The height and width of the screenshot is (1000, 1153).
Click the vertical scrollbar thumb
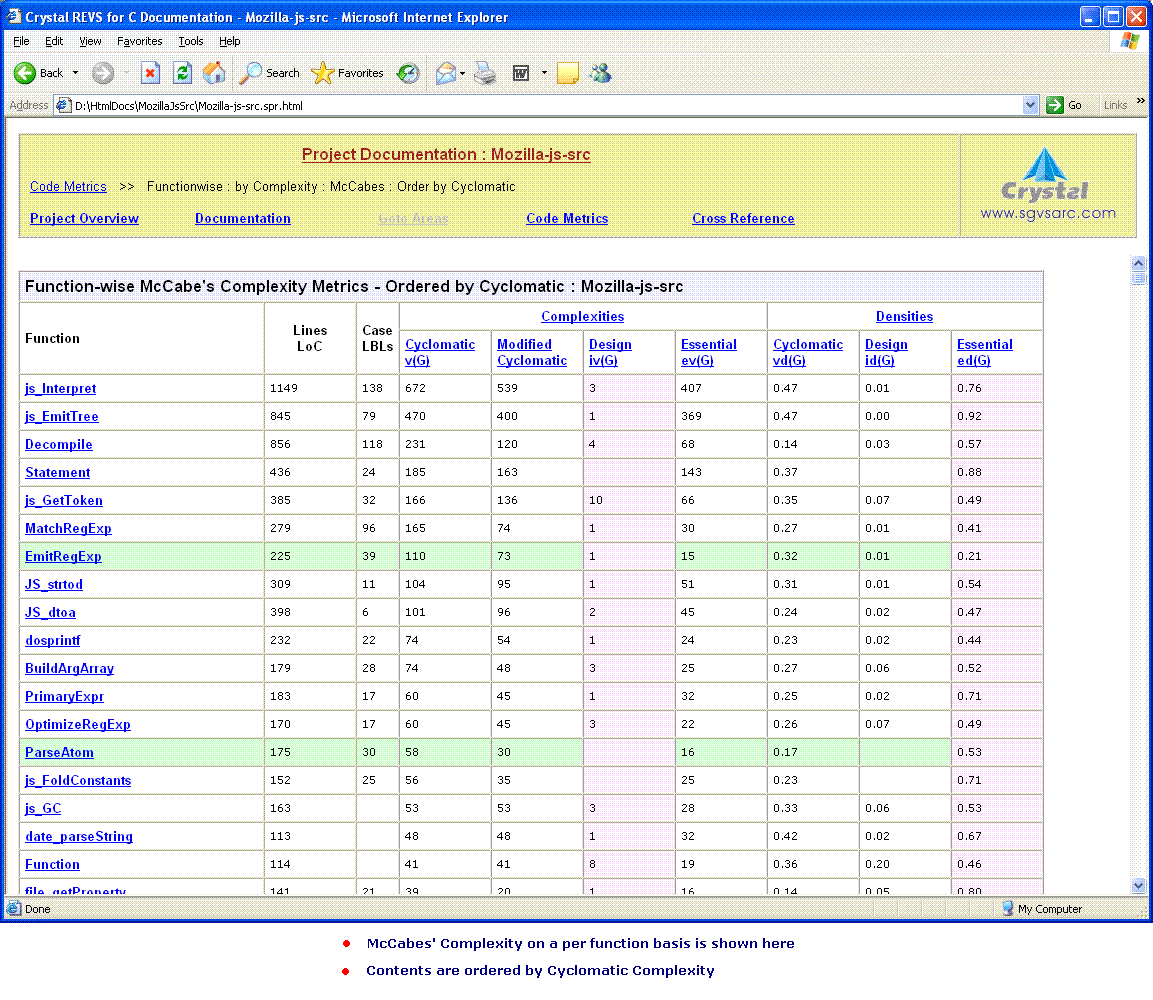tap(1138, 278)
